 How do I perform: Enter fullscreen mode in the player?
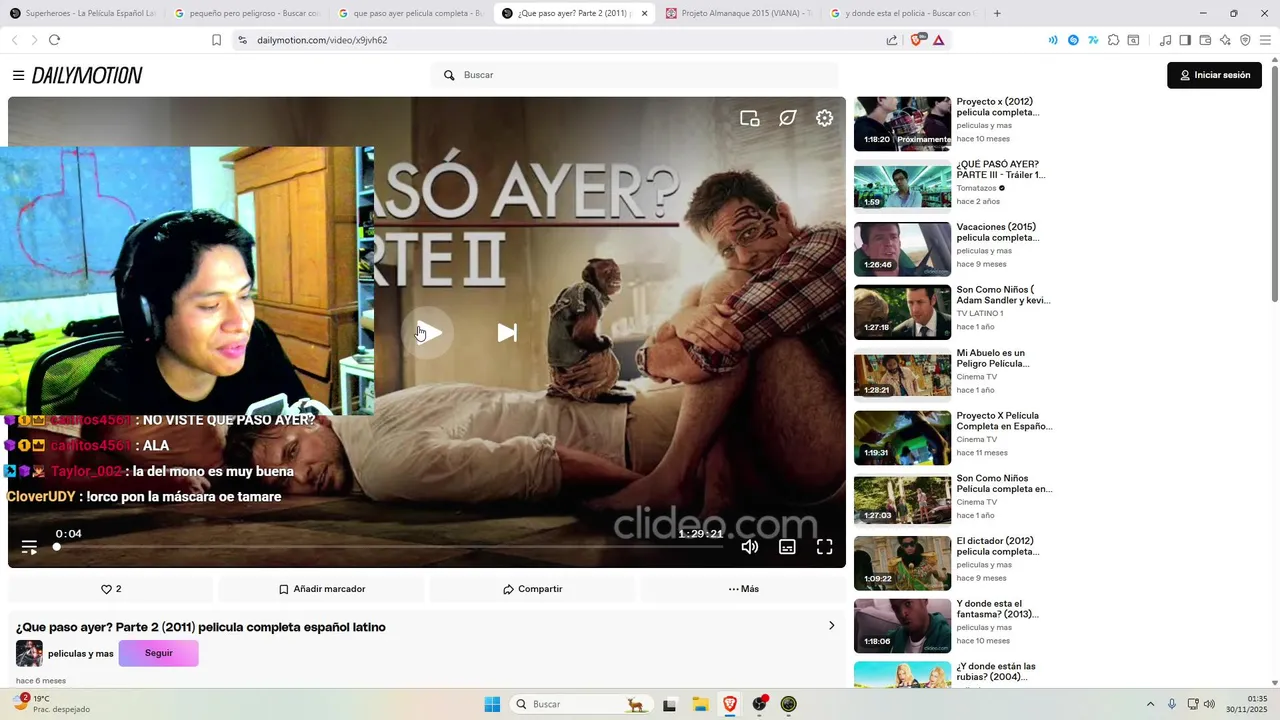[824, 547]
